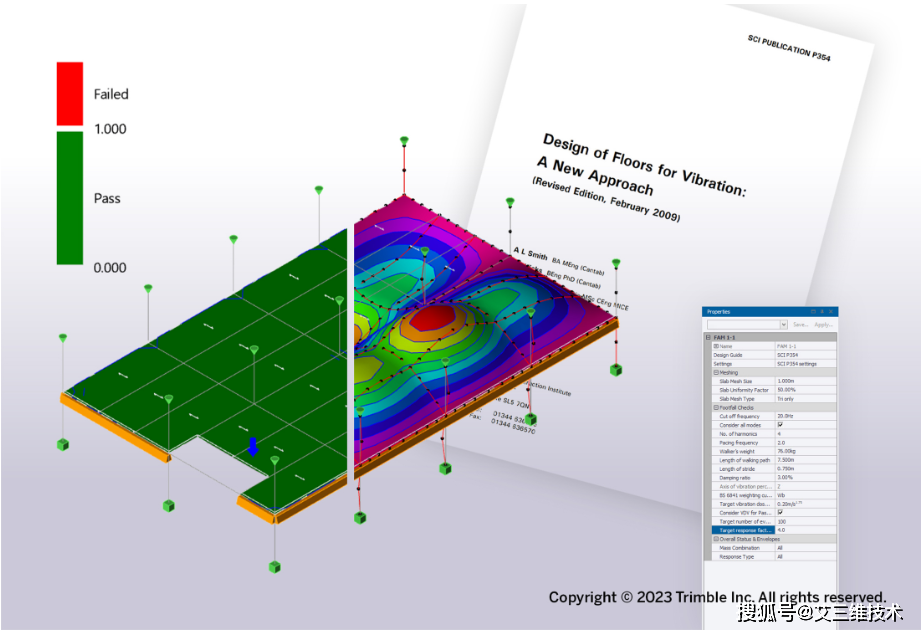Open the BS 6841 weighting curve value Wb
Viewport: 924px width, 633px height.
[x=806, y=495]
